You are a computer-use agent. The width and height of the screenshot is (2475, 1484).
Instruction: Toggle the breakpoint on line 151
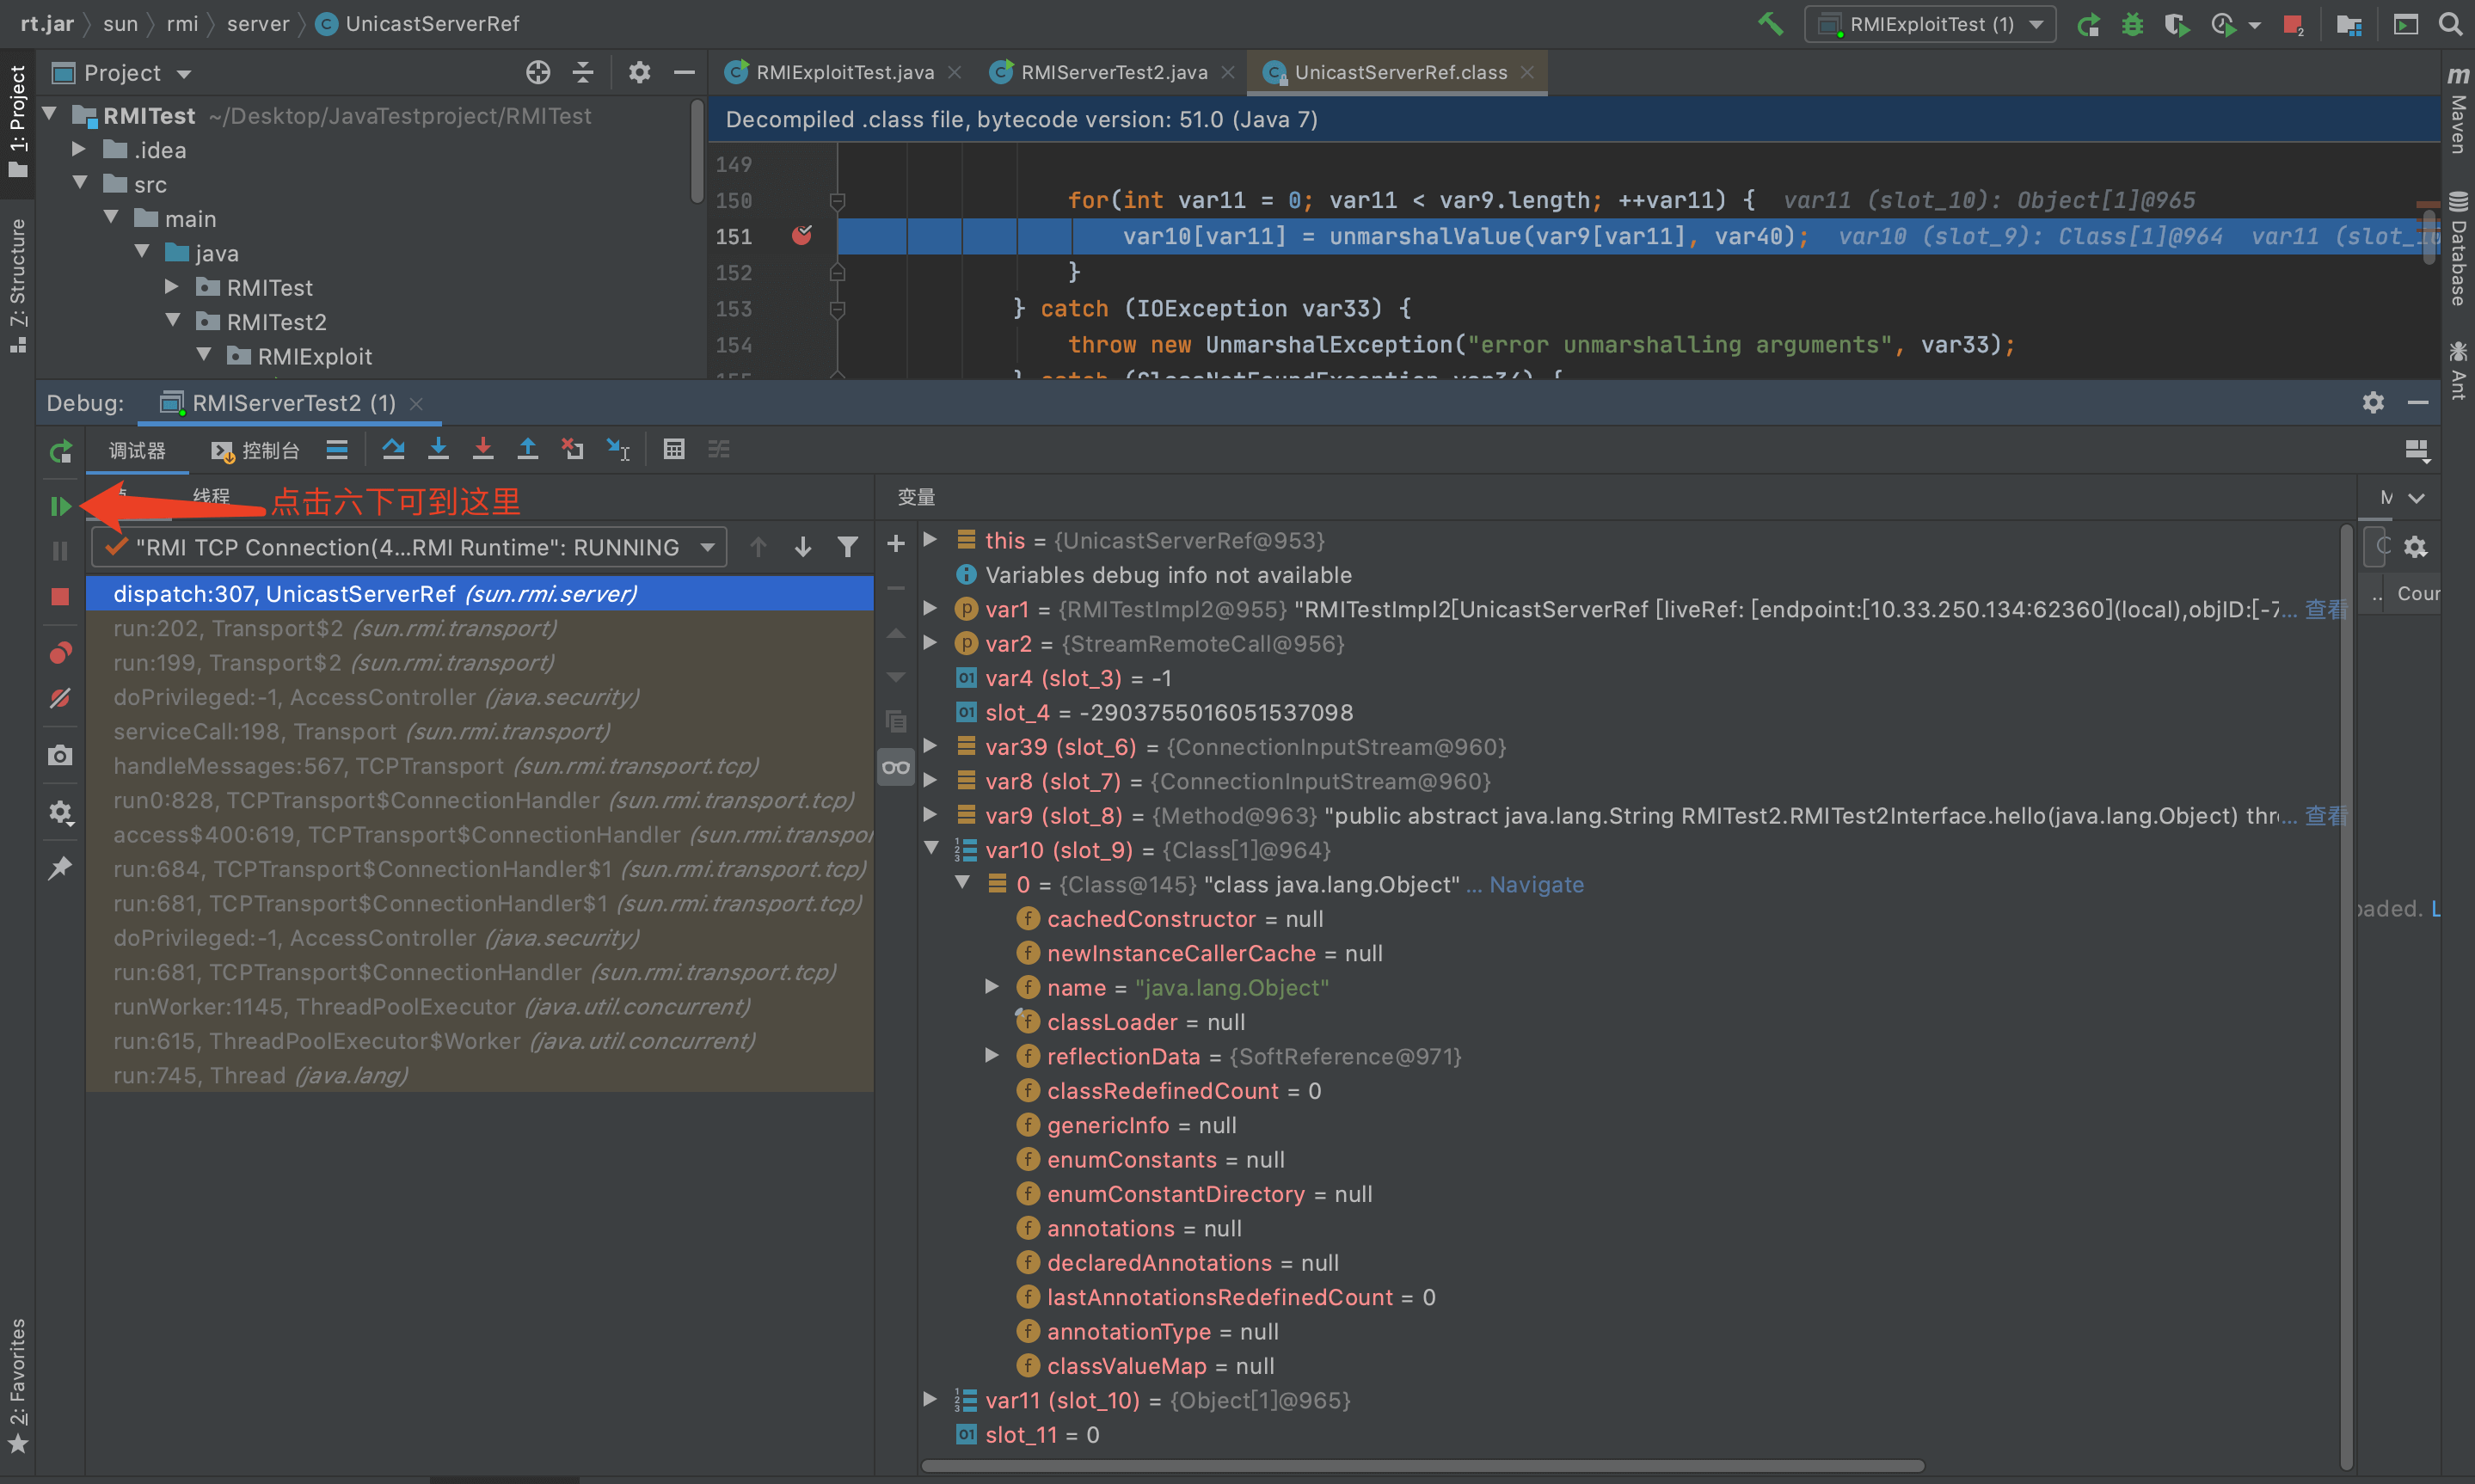click(x=802, y=236)
